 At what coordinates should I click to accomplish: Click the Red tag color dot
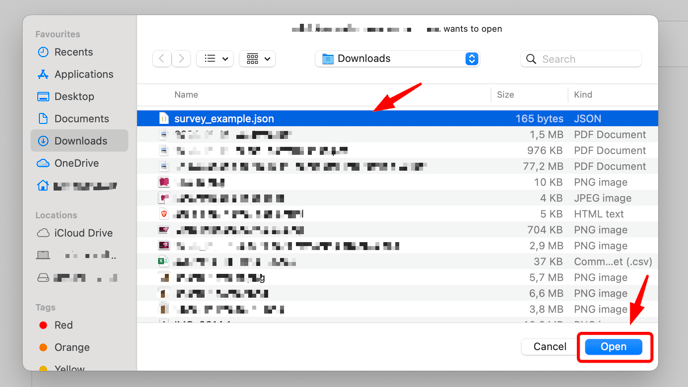[x=43, y=325]
